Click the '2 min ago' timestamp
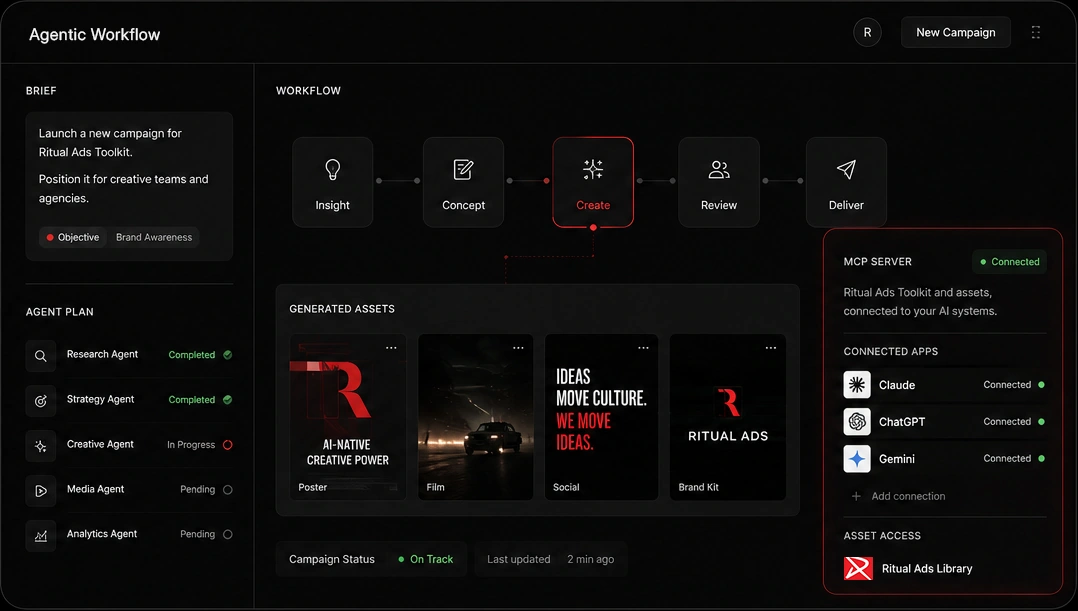 pyautogui.click(x=591, y=559)
